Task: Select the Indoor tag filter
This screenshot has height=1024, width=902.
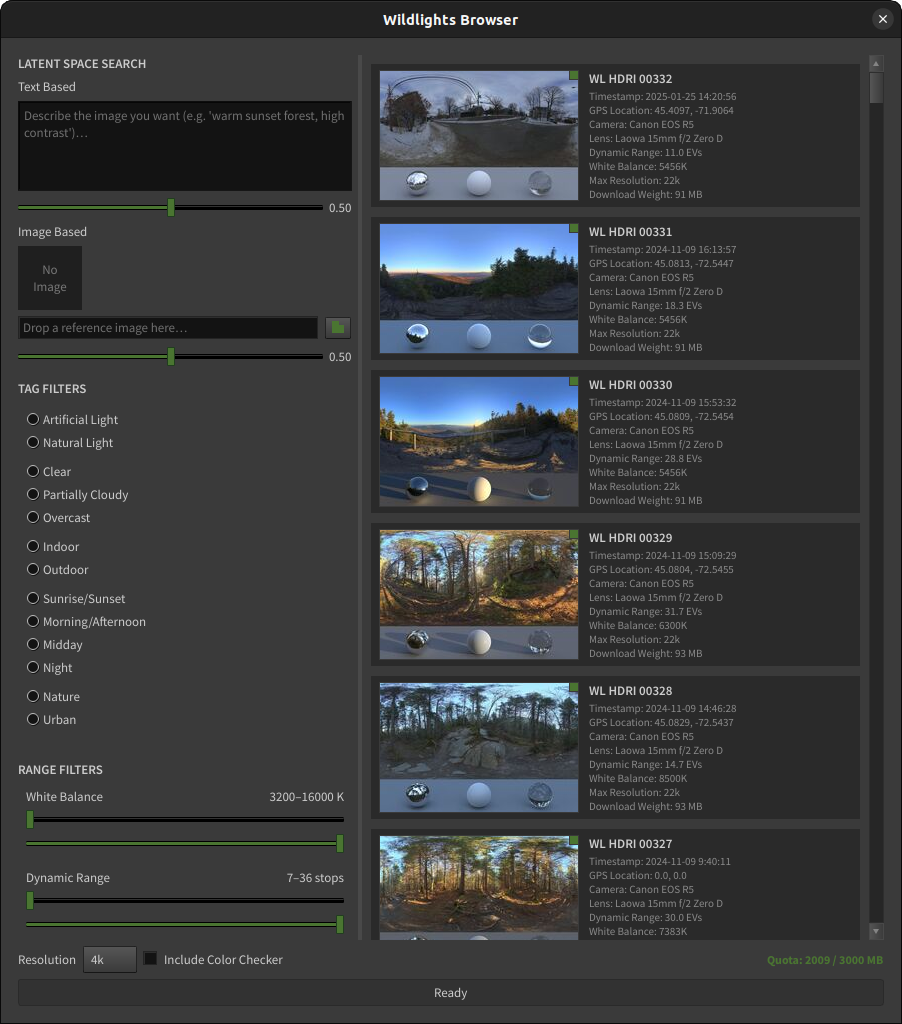Action: tap(53, 546)
